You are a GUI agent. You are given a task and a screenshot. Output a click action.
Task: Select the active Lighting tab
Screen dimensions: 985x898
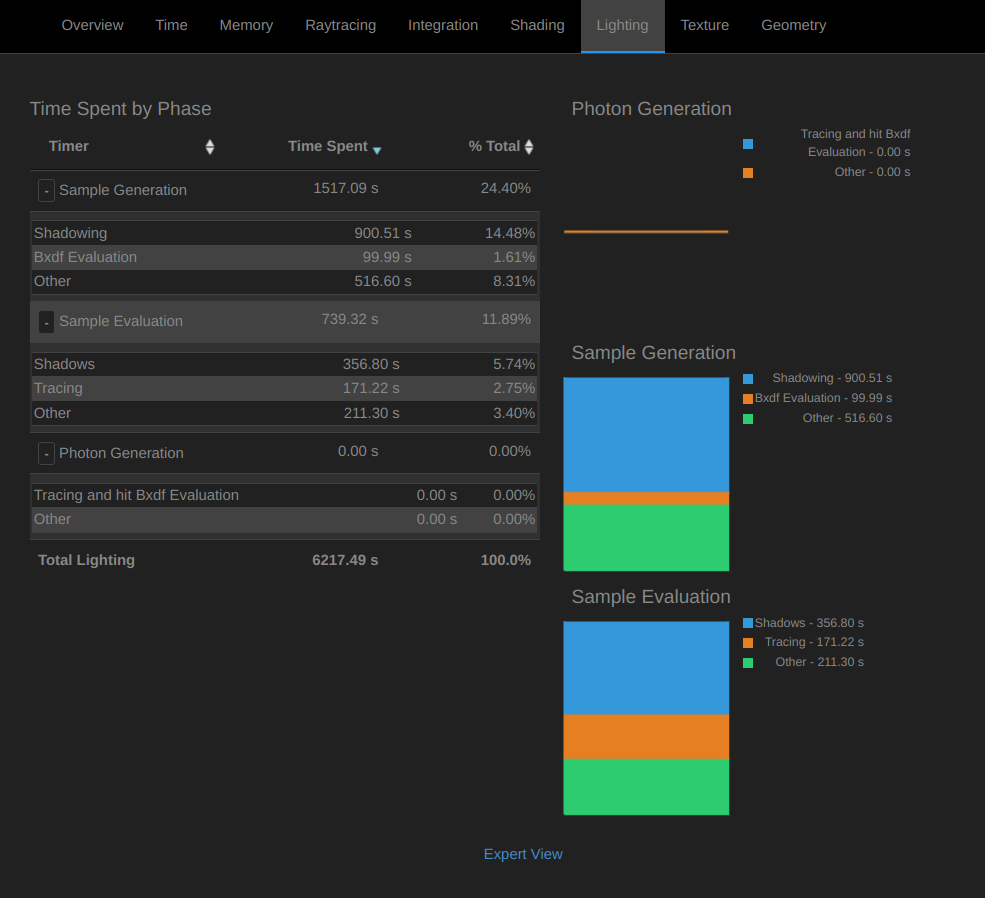(623, 25)
